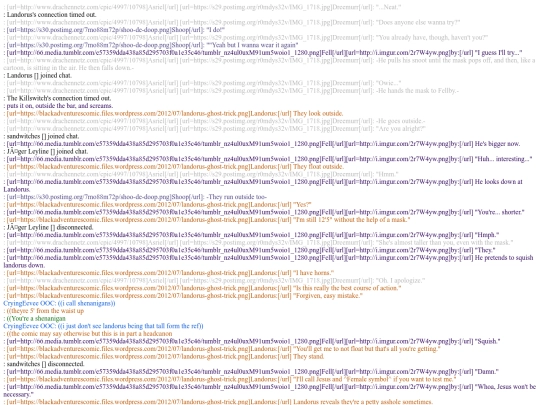Select "He pretends to squish landorus down."
The height and width of the screenshot is (405, 540).
click(268, 261)
